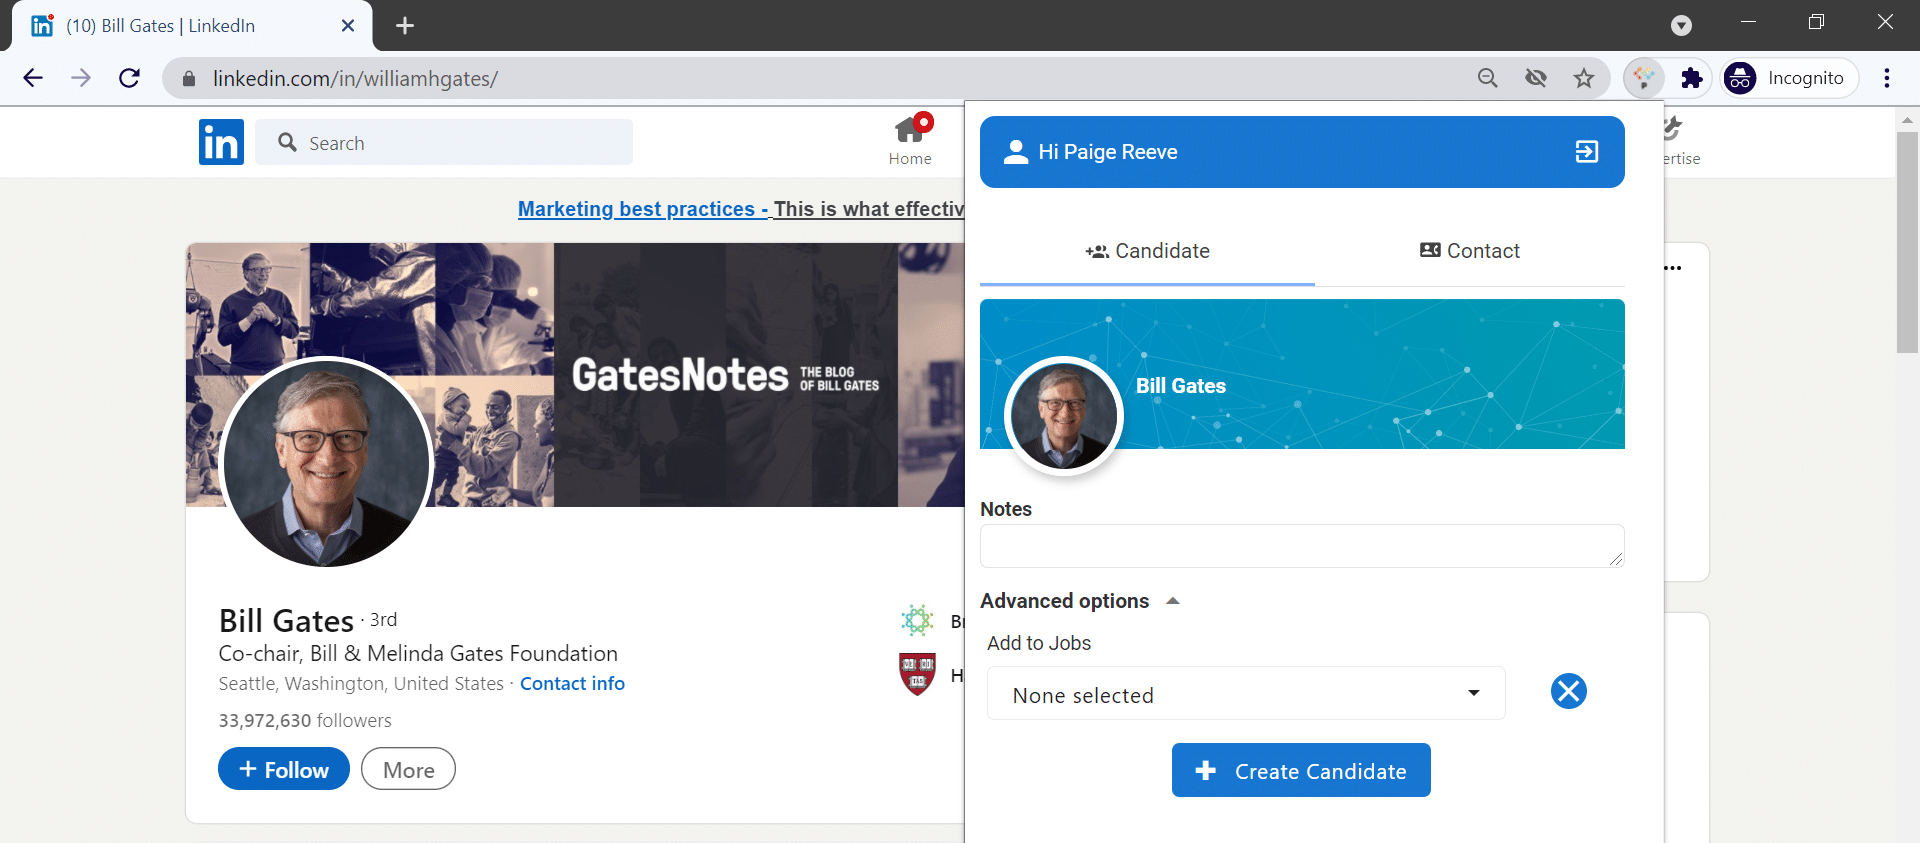Click Bill Gates large profile photo
This screenshot has height=843, width=1920.
click(x=326, y=463)
